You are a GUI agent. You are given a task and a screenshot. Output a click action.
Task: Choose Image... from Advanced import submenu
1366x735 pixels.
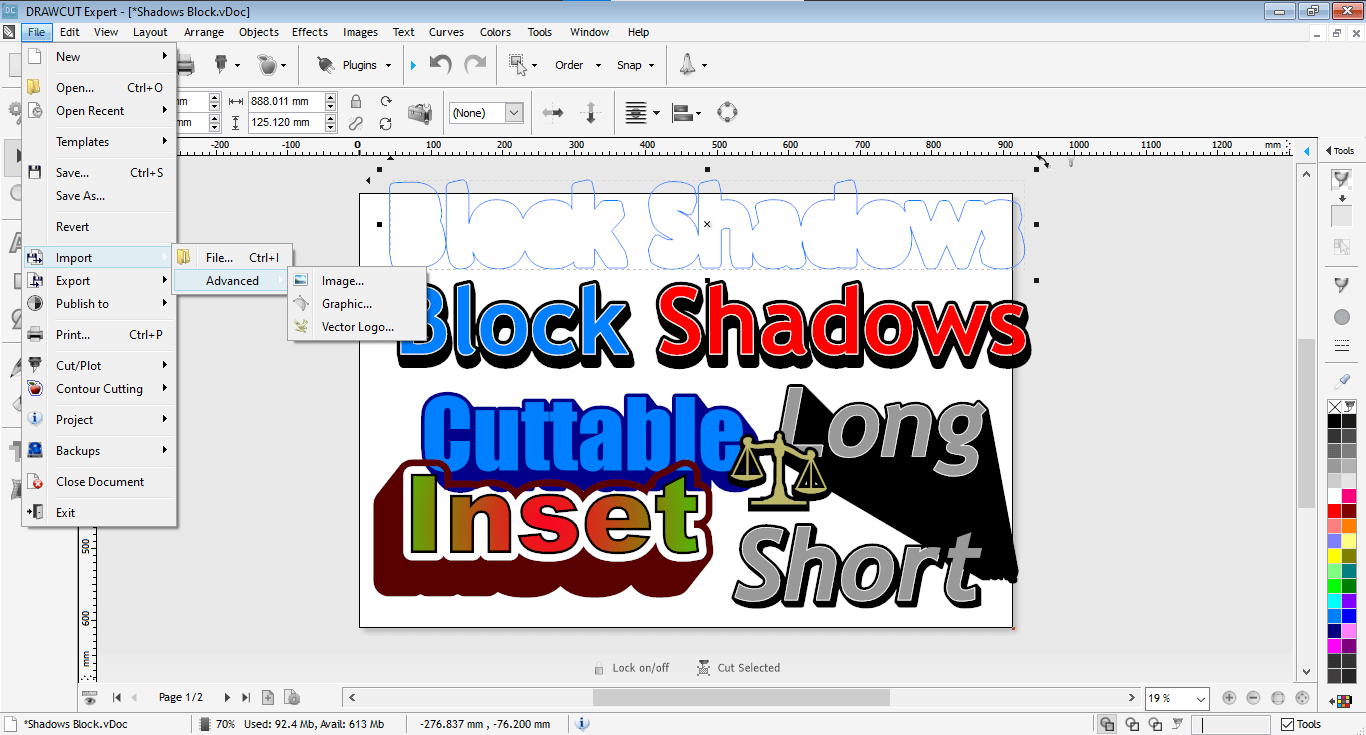357,281
